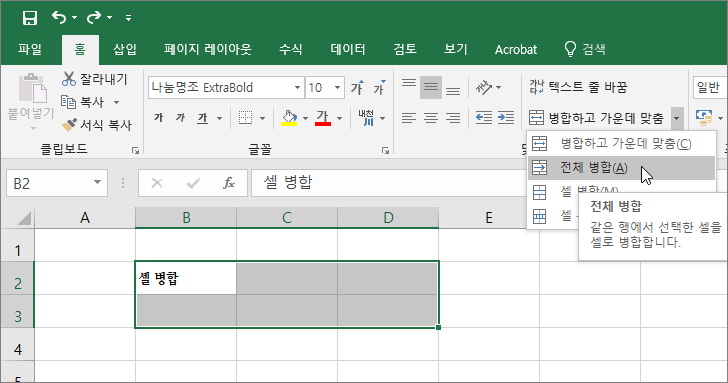This screenshot has height=383, width=728.
Task: Toggle italic formatting
Action: (x=180, y=118)
